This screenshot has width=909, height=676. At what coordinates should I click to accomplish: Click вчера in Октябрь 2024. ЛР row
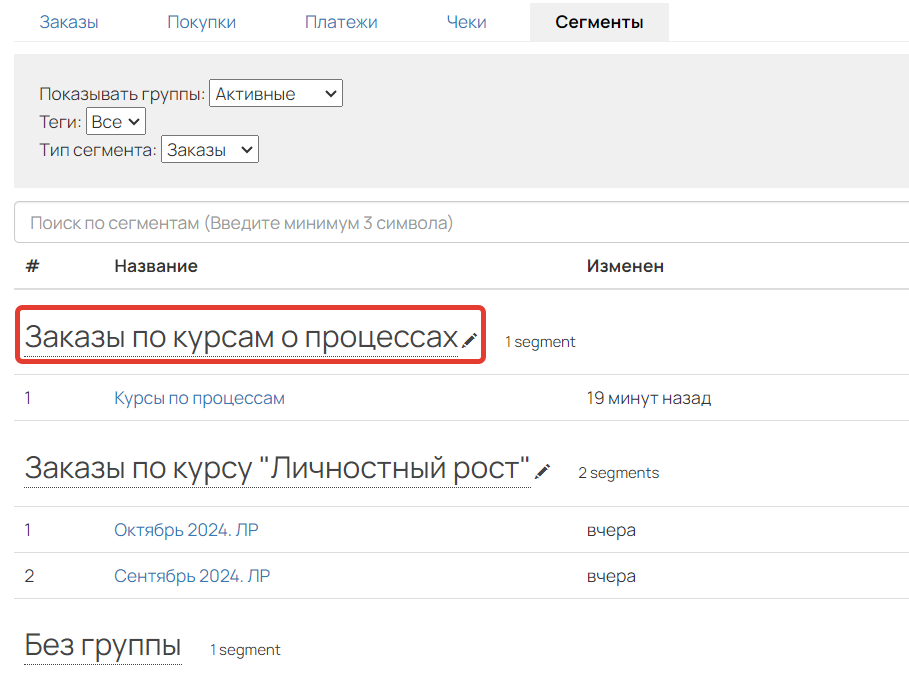[611, 530]
